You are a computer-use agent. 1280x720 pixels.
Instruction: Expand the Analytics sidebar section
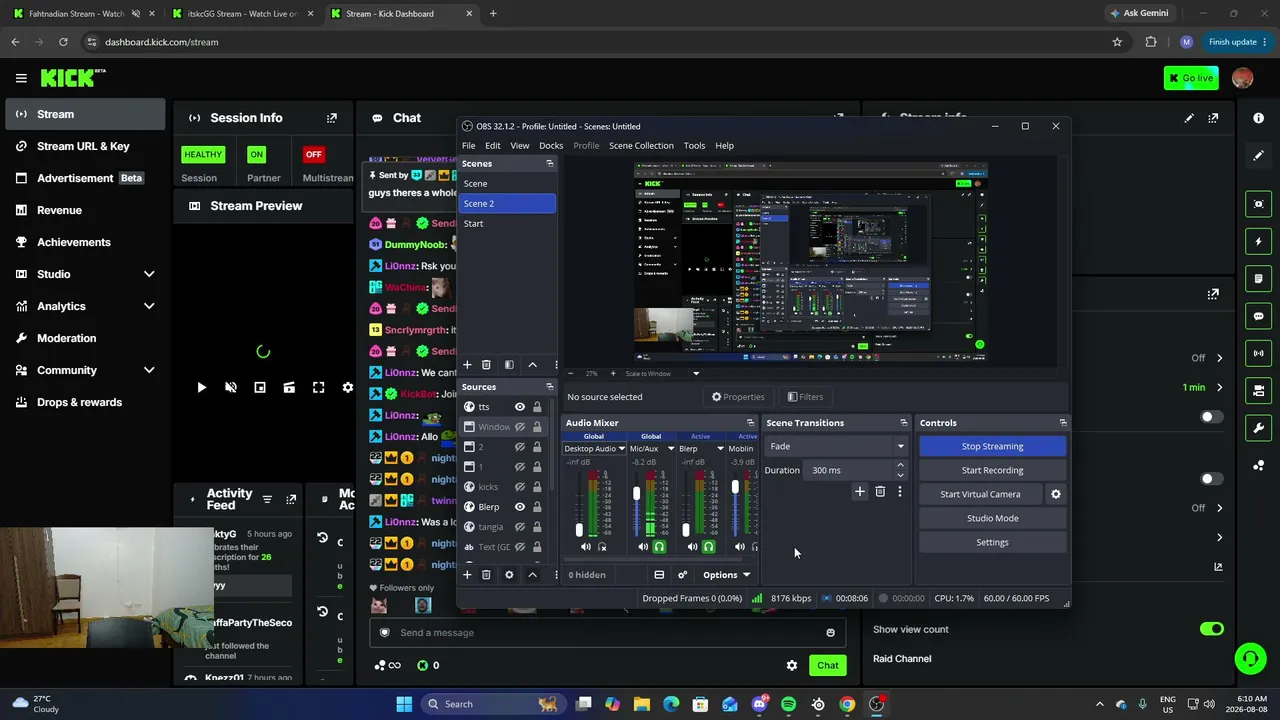tap(149, 306)
